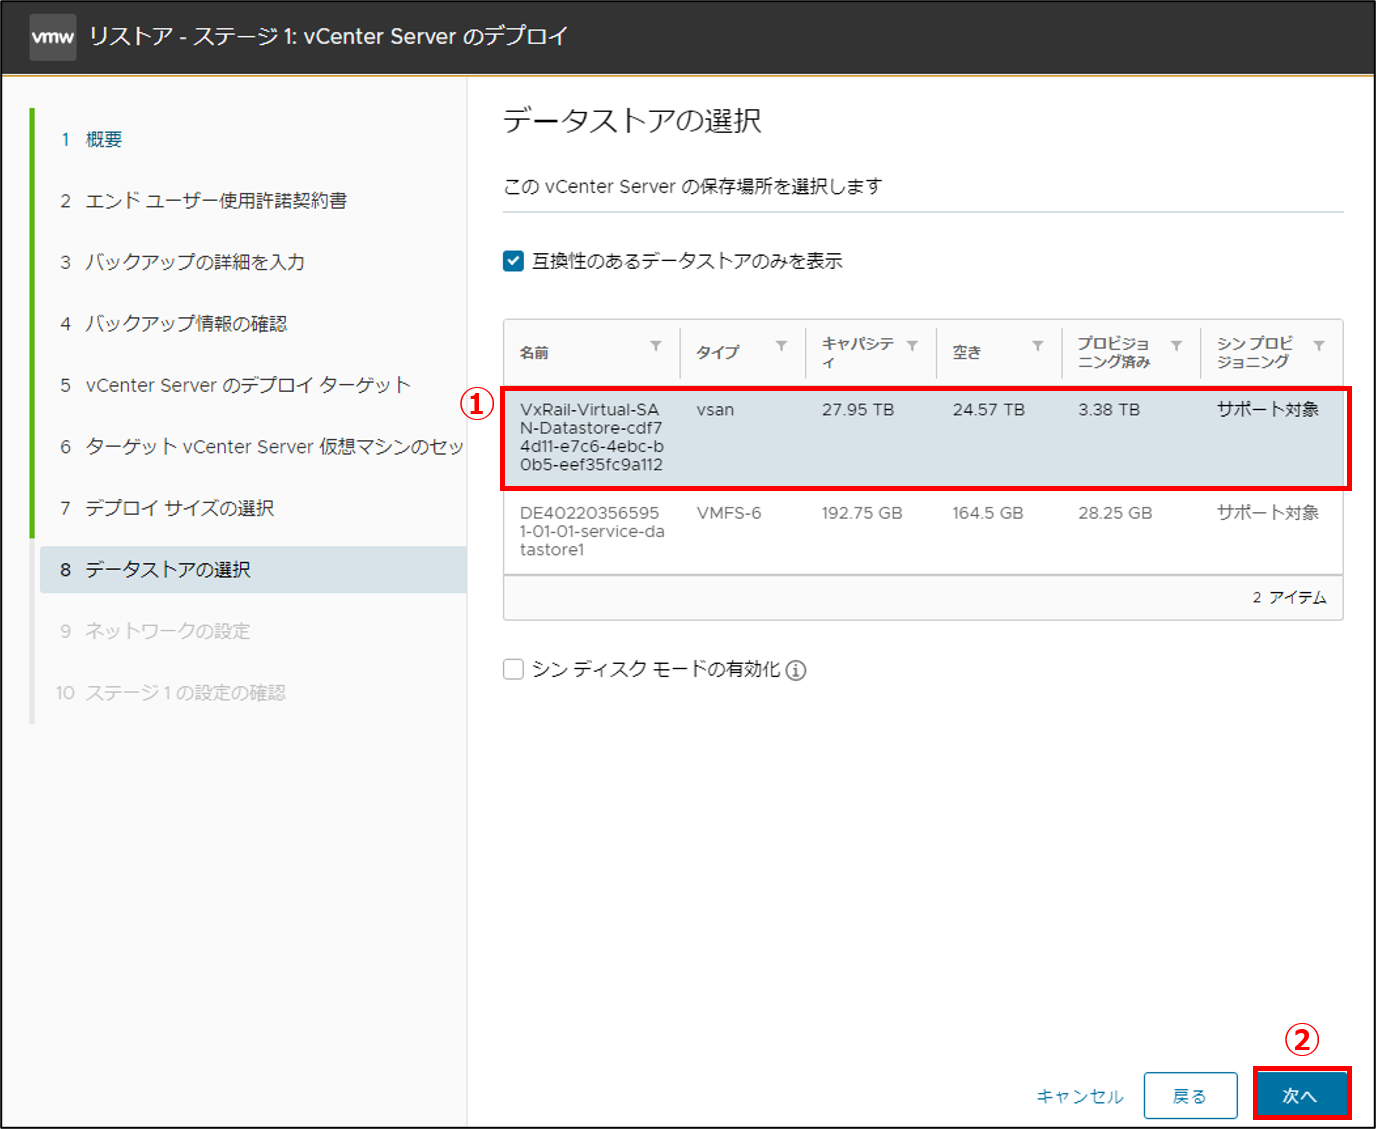This screenshot has height=1129, width=1376.
Task: Click the 164.5 GB free space cell
Action: 988,513
